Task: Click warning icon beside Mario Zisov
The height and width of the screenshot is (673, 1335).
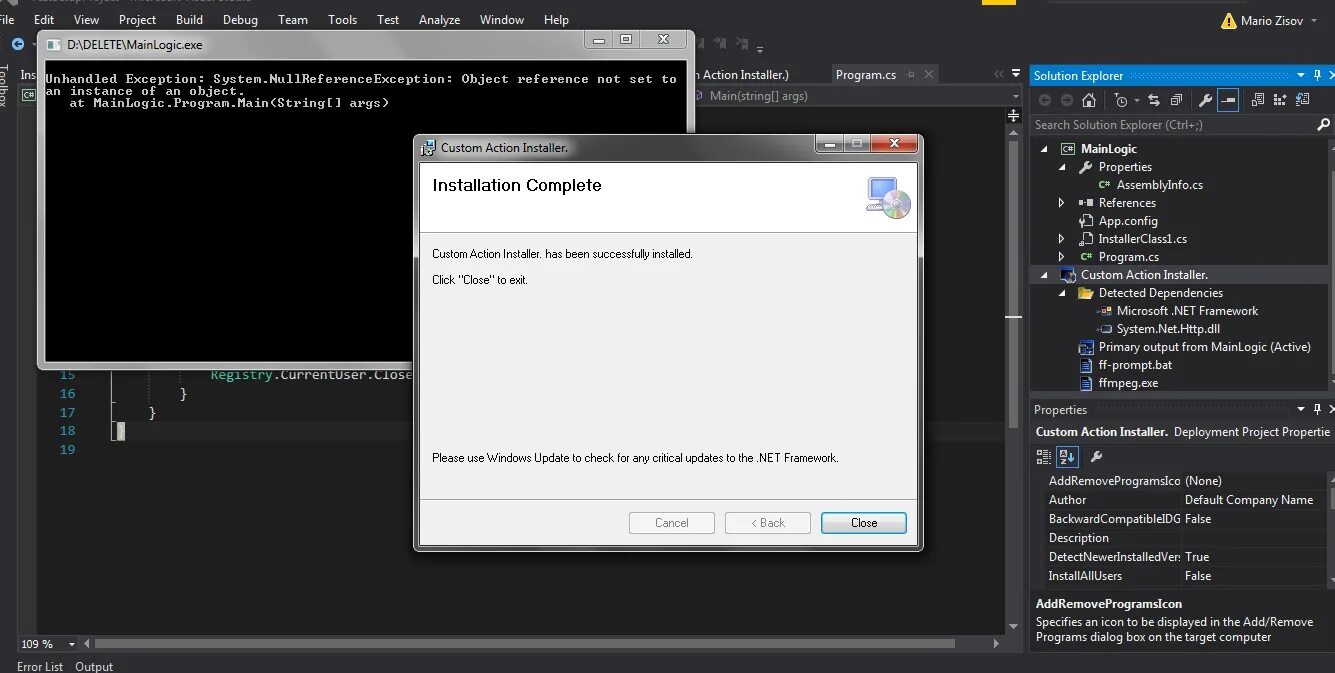Action: click(x=1229, y=20)
